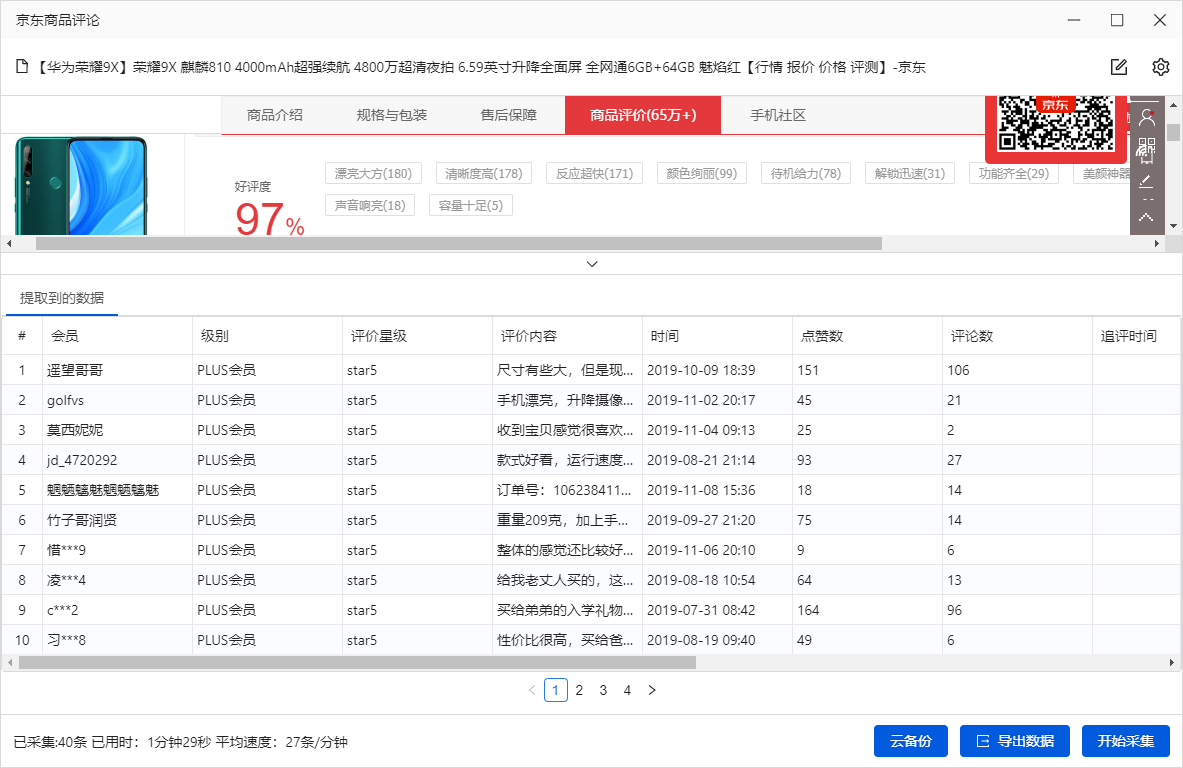
Task: Select the member cell 竹子哥润贤
Action: pyautogui.click(x=117, y=520)
